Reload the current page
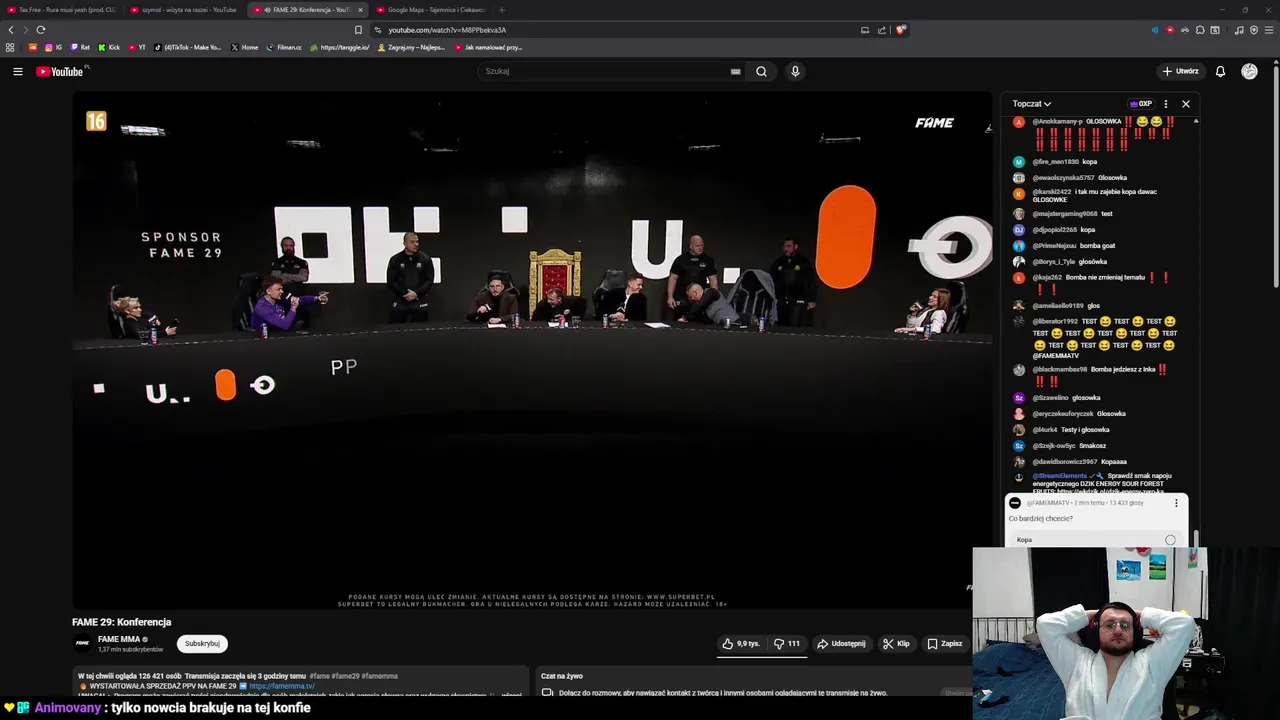Image resolution: width=1280 pixels, height=720 pixels. [x=41, y=30]
